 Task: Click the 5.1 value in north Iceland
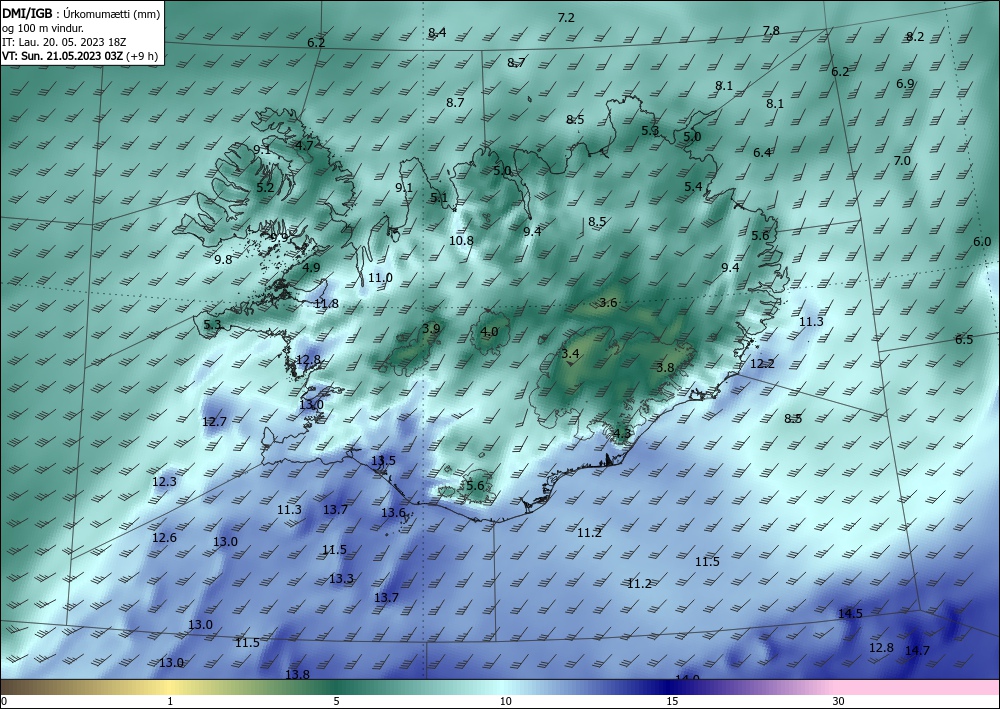(x=439, y=198)
